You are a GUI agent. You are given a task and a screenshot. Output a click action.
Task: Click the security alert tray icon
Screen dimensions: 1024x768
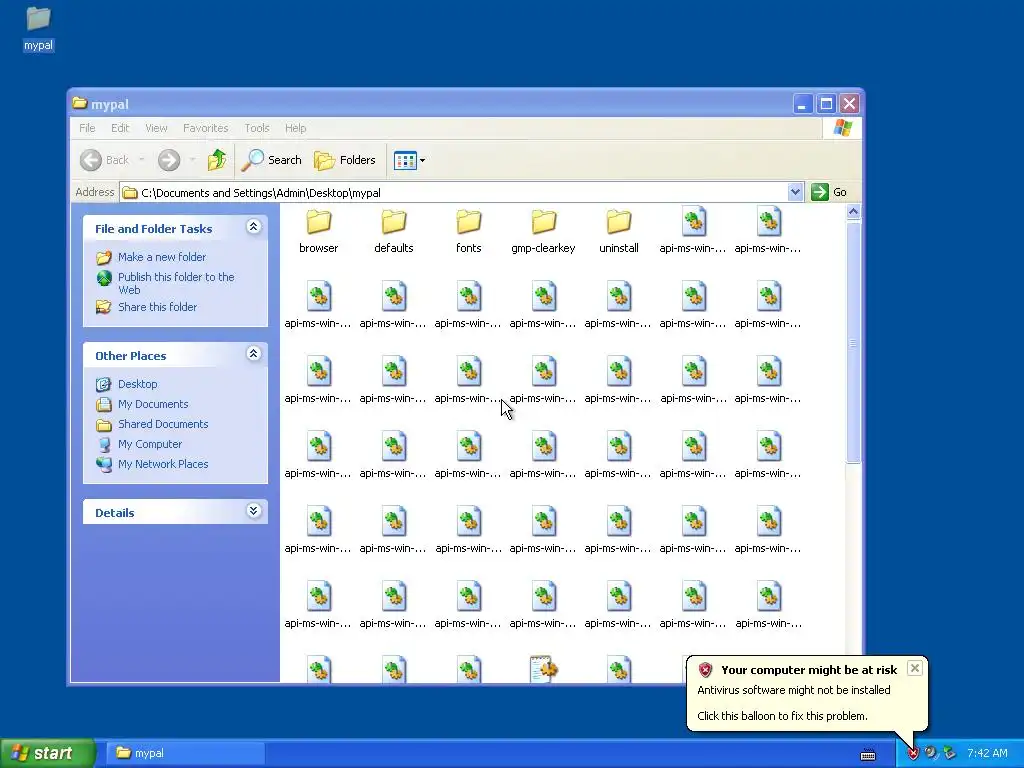pos(913,754)
